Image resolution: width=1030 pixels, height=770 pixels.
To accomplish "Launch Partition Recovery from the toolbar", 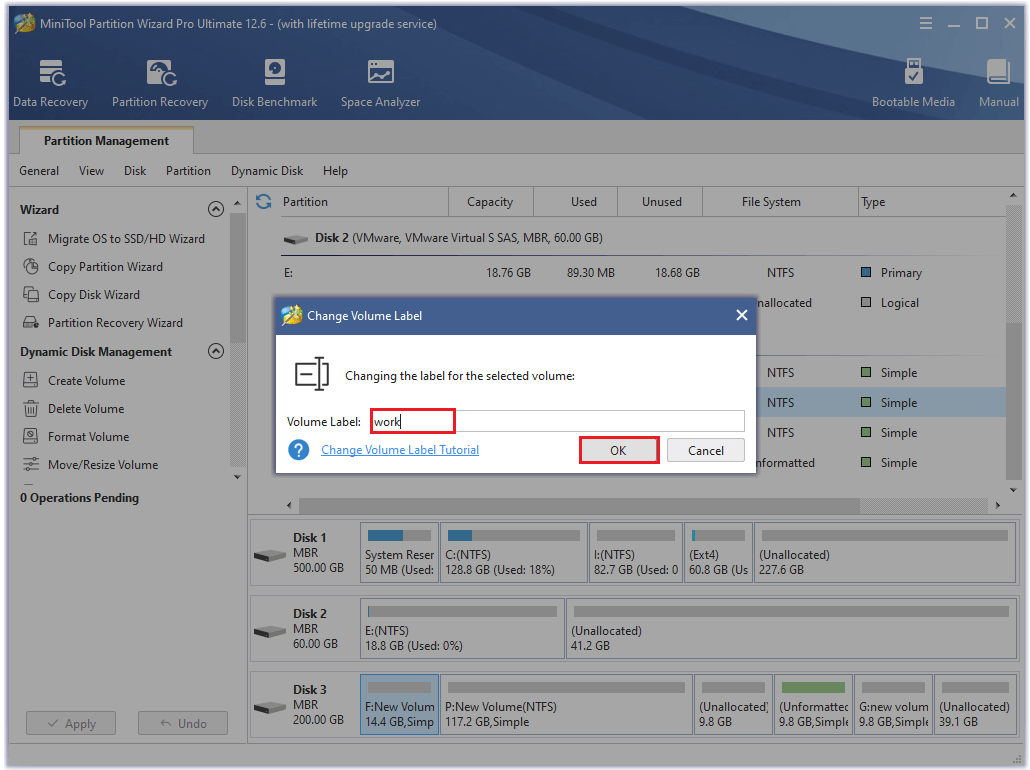I will click(160, 83).
